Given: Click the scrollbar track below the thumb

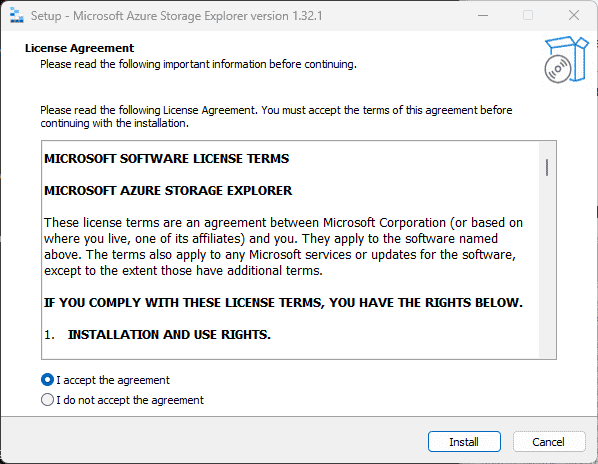Looking at the screenshot, I should tap(547, 267).
